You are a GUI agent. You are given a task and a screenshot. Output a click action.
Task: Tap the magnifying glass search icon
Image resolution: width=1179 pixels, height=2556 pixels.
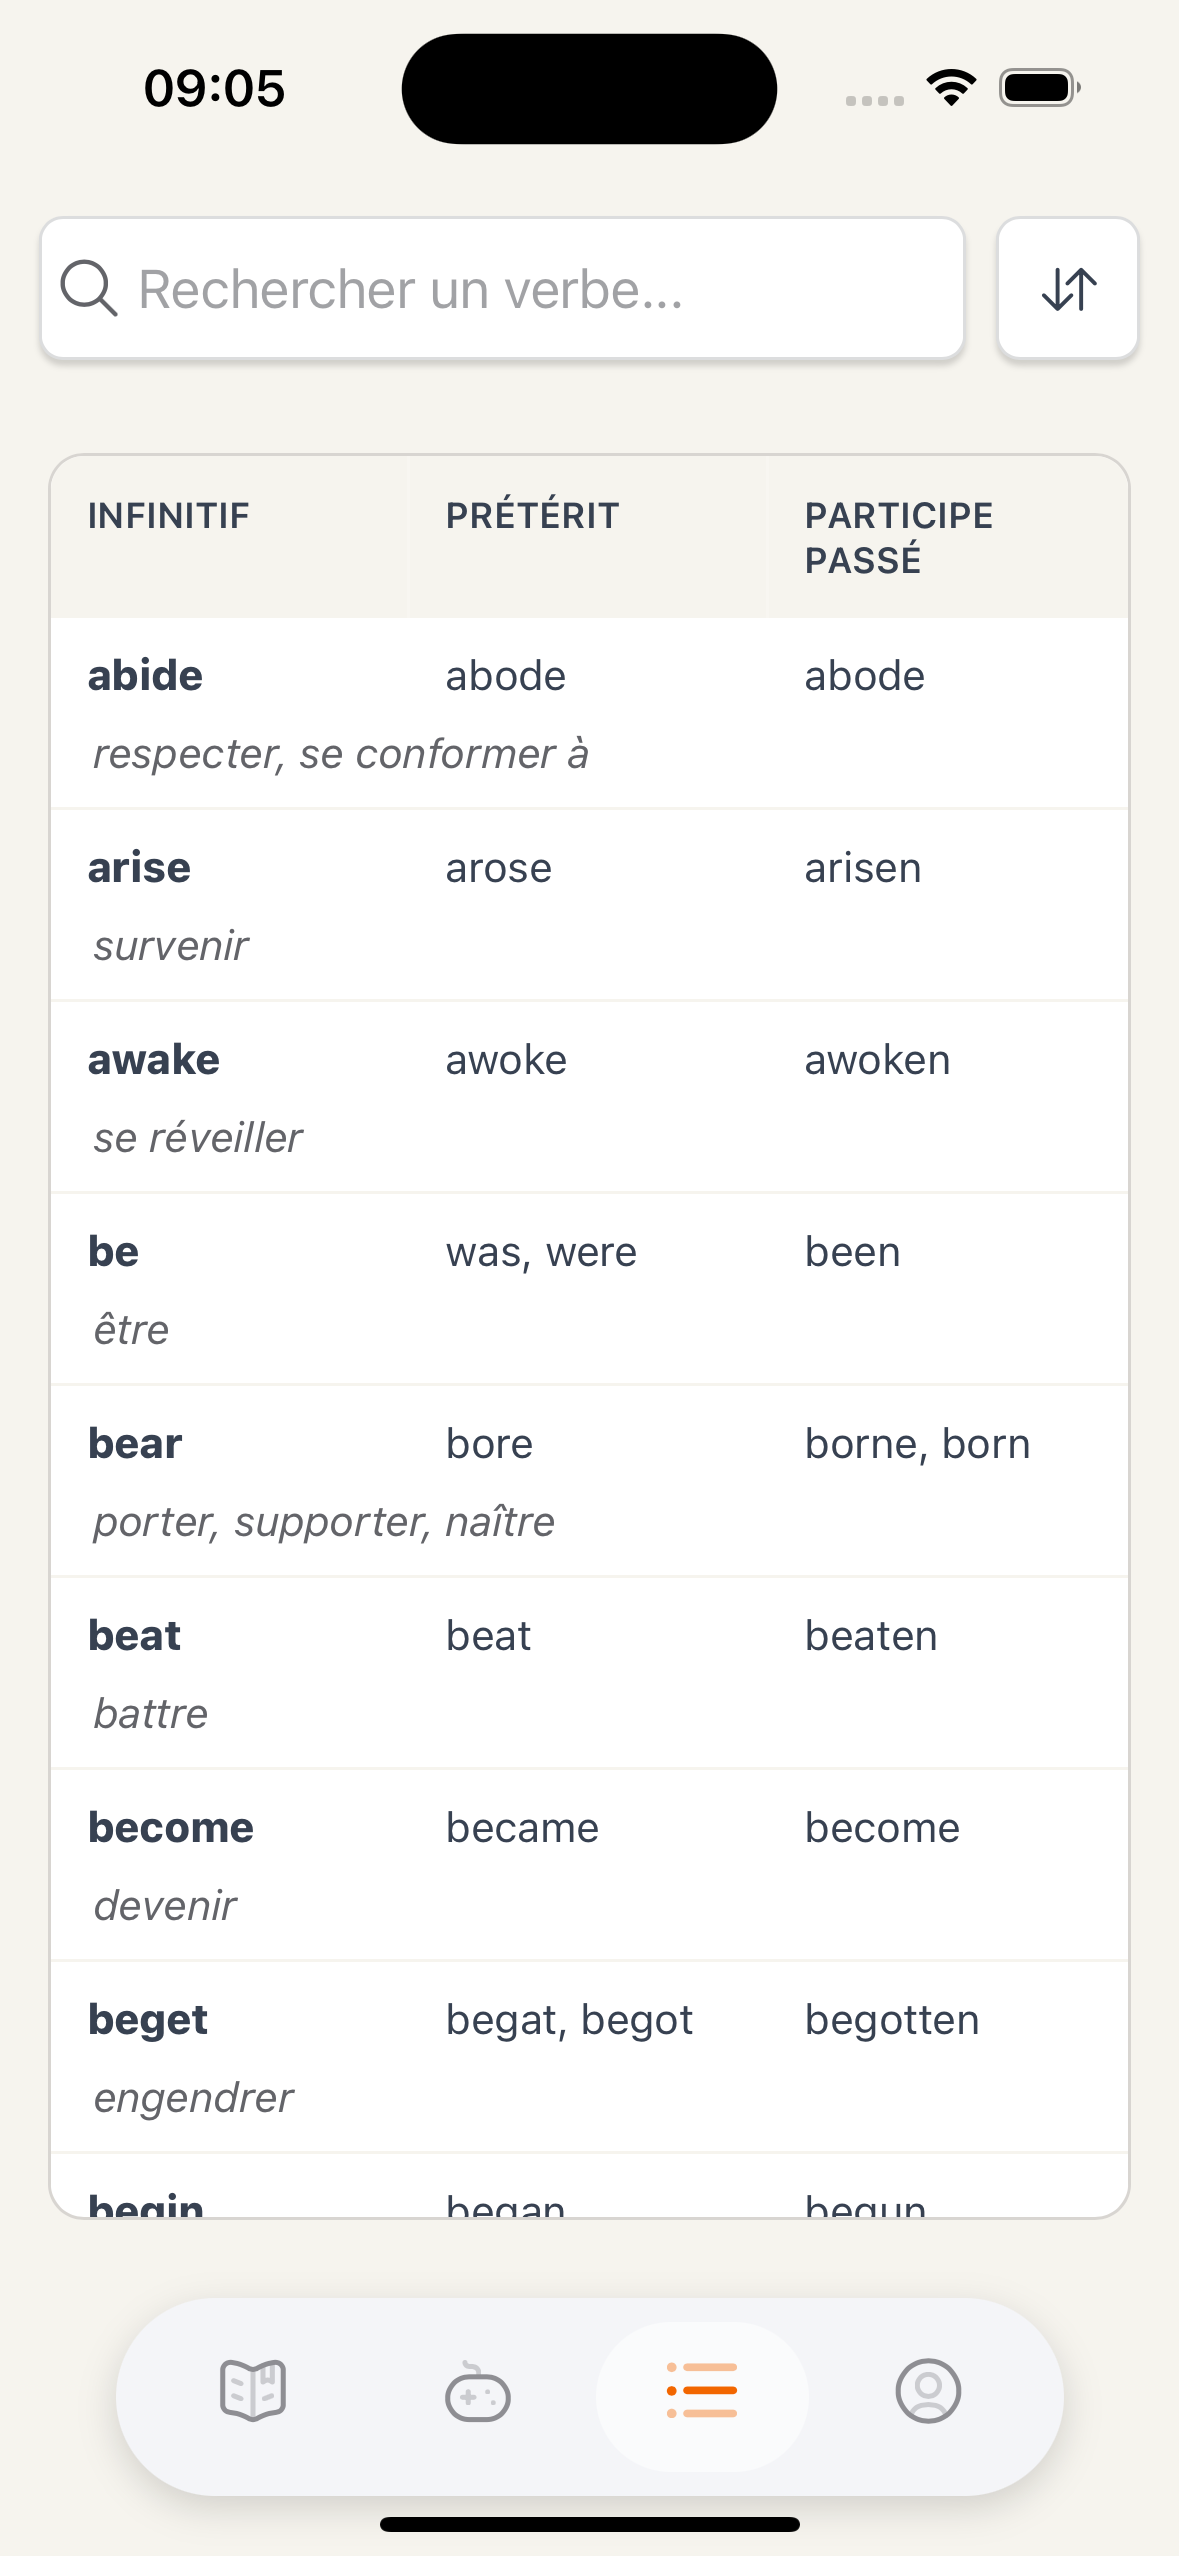click(x=89, y=289)
